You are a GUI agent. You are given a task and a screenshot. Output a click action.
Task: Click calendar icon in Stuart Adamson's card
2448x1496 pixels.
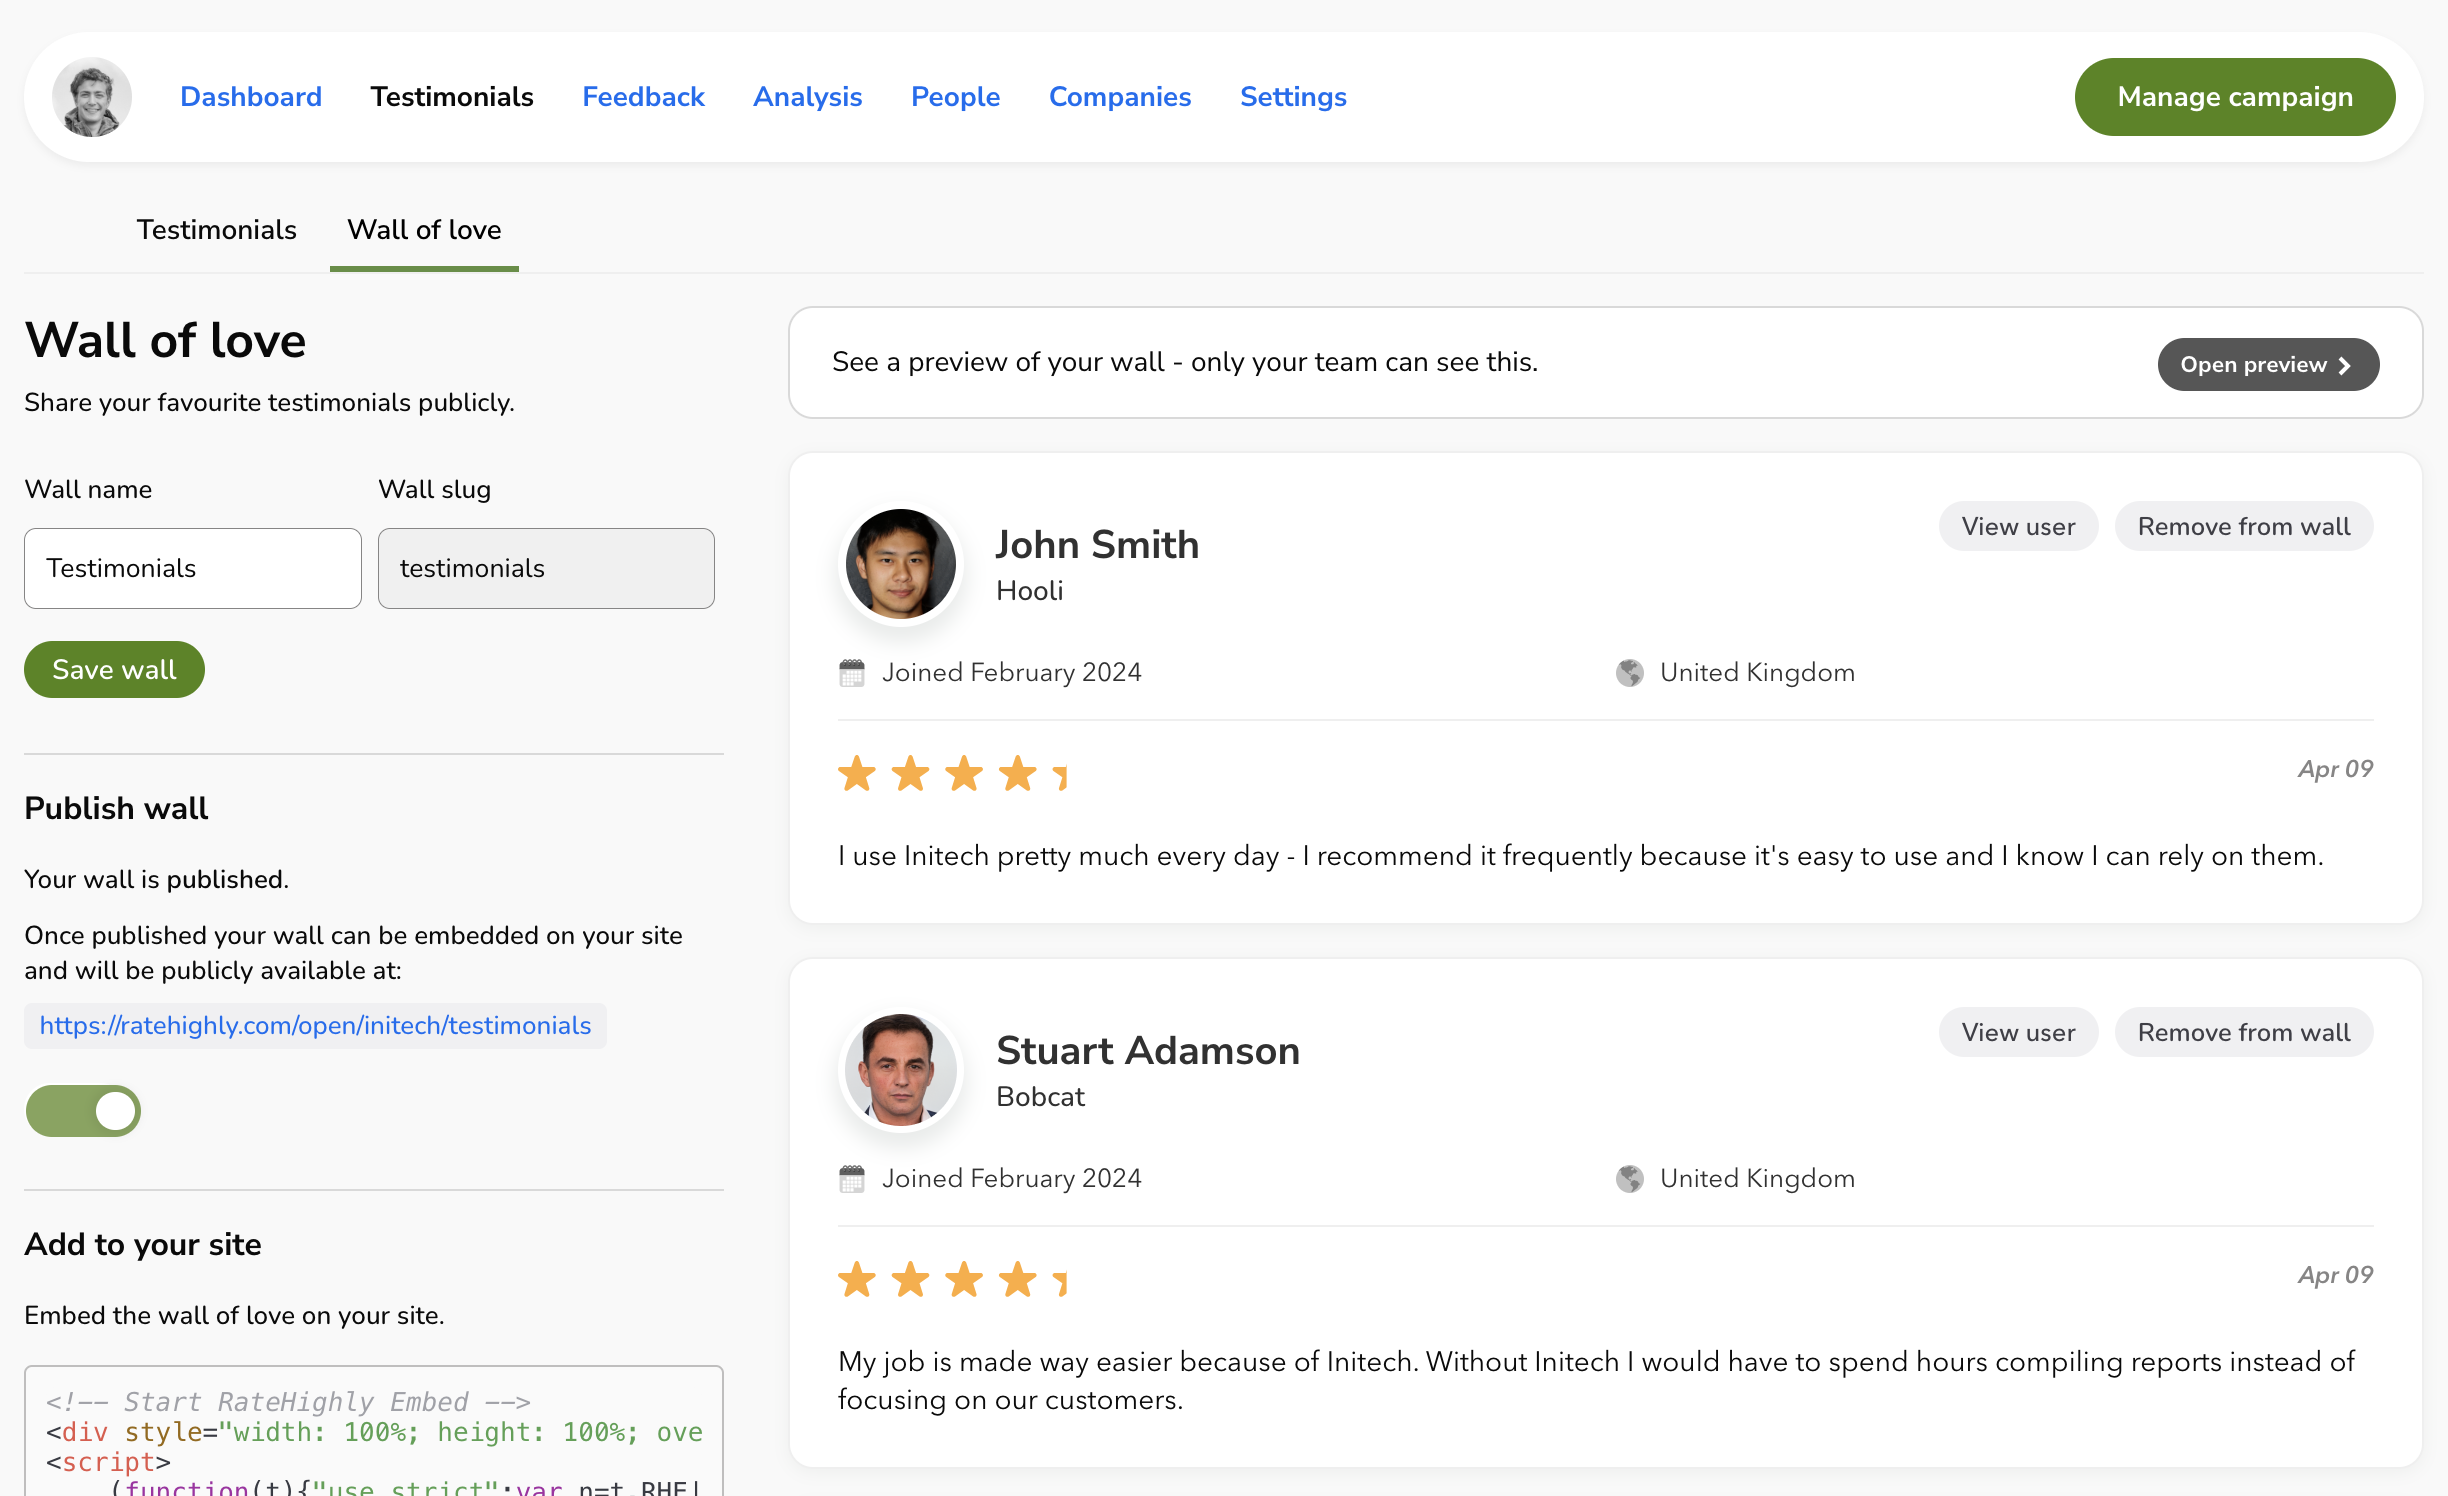coord(851,1179)
